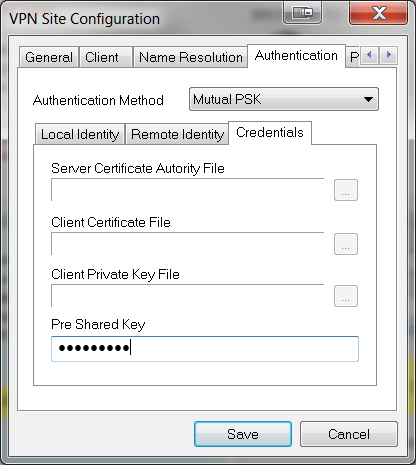Show the Local Identity sub-tab

pos(80,134)
